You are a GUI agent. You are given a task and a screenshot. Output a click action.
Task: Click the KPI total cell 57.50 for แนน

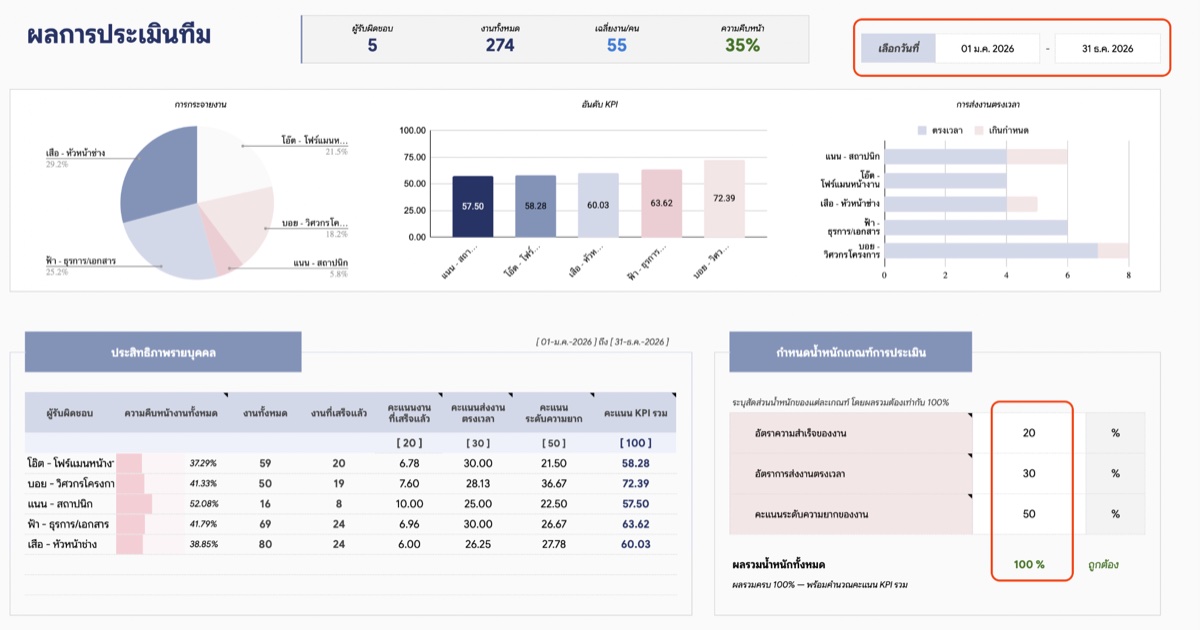tap(635, 504)
